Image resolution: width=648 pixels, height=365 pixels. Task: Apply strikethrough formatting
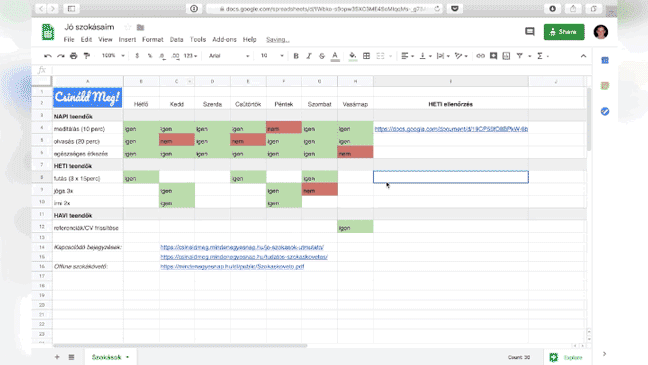tap(322, 56)
